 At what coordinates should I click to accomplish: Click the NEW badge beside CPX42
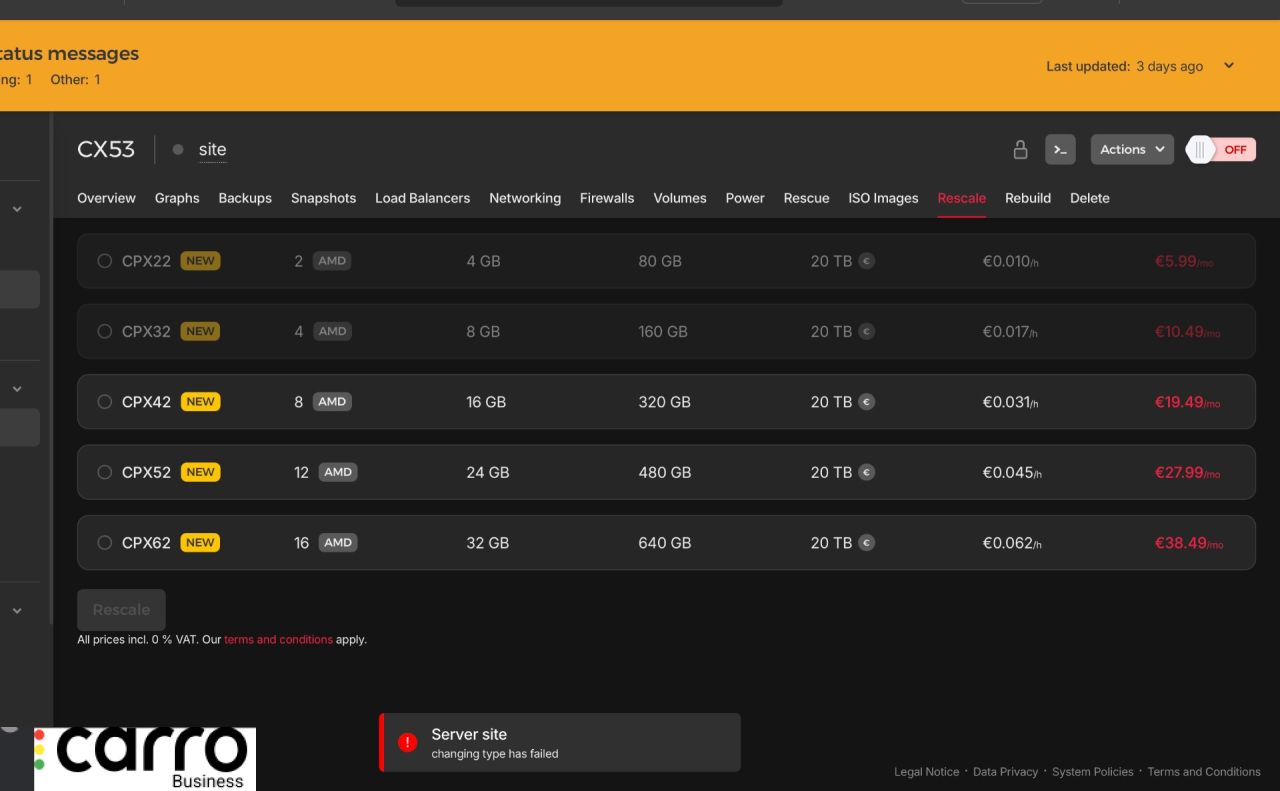[x=200, y=402]
